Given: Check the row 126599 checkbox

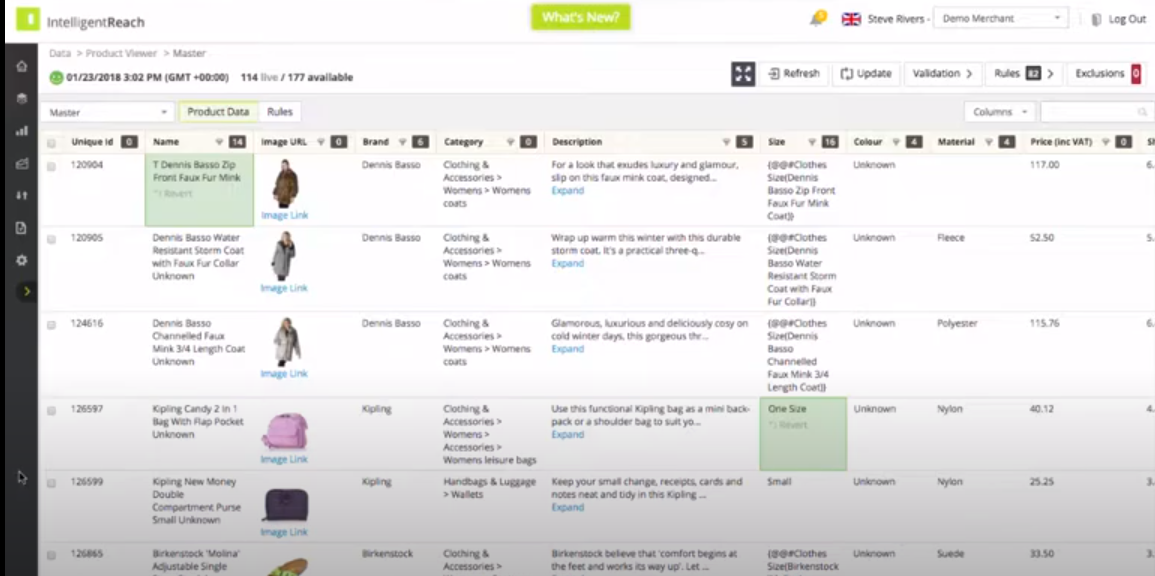Looking at the screenshot, I should tap(52, 483).
